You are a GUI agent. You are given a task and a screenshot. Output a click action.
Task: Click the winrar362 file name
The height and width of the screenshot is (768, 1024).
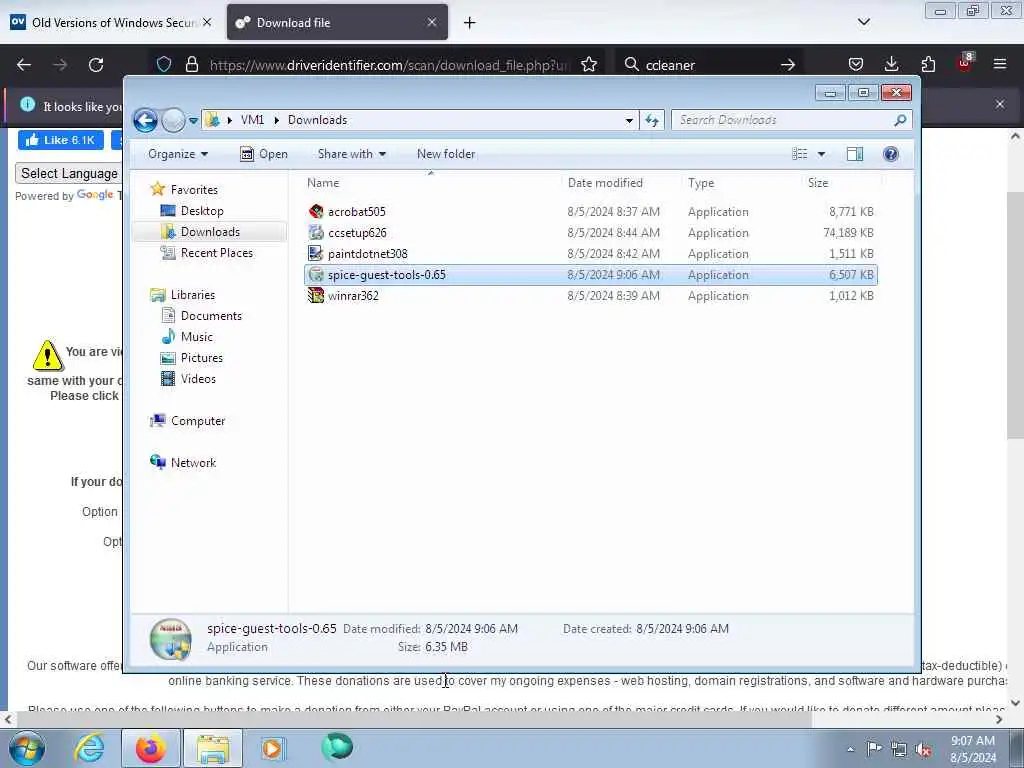pyautogui.click(x=353, y=296)
